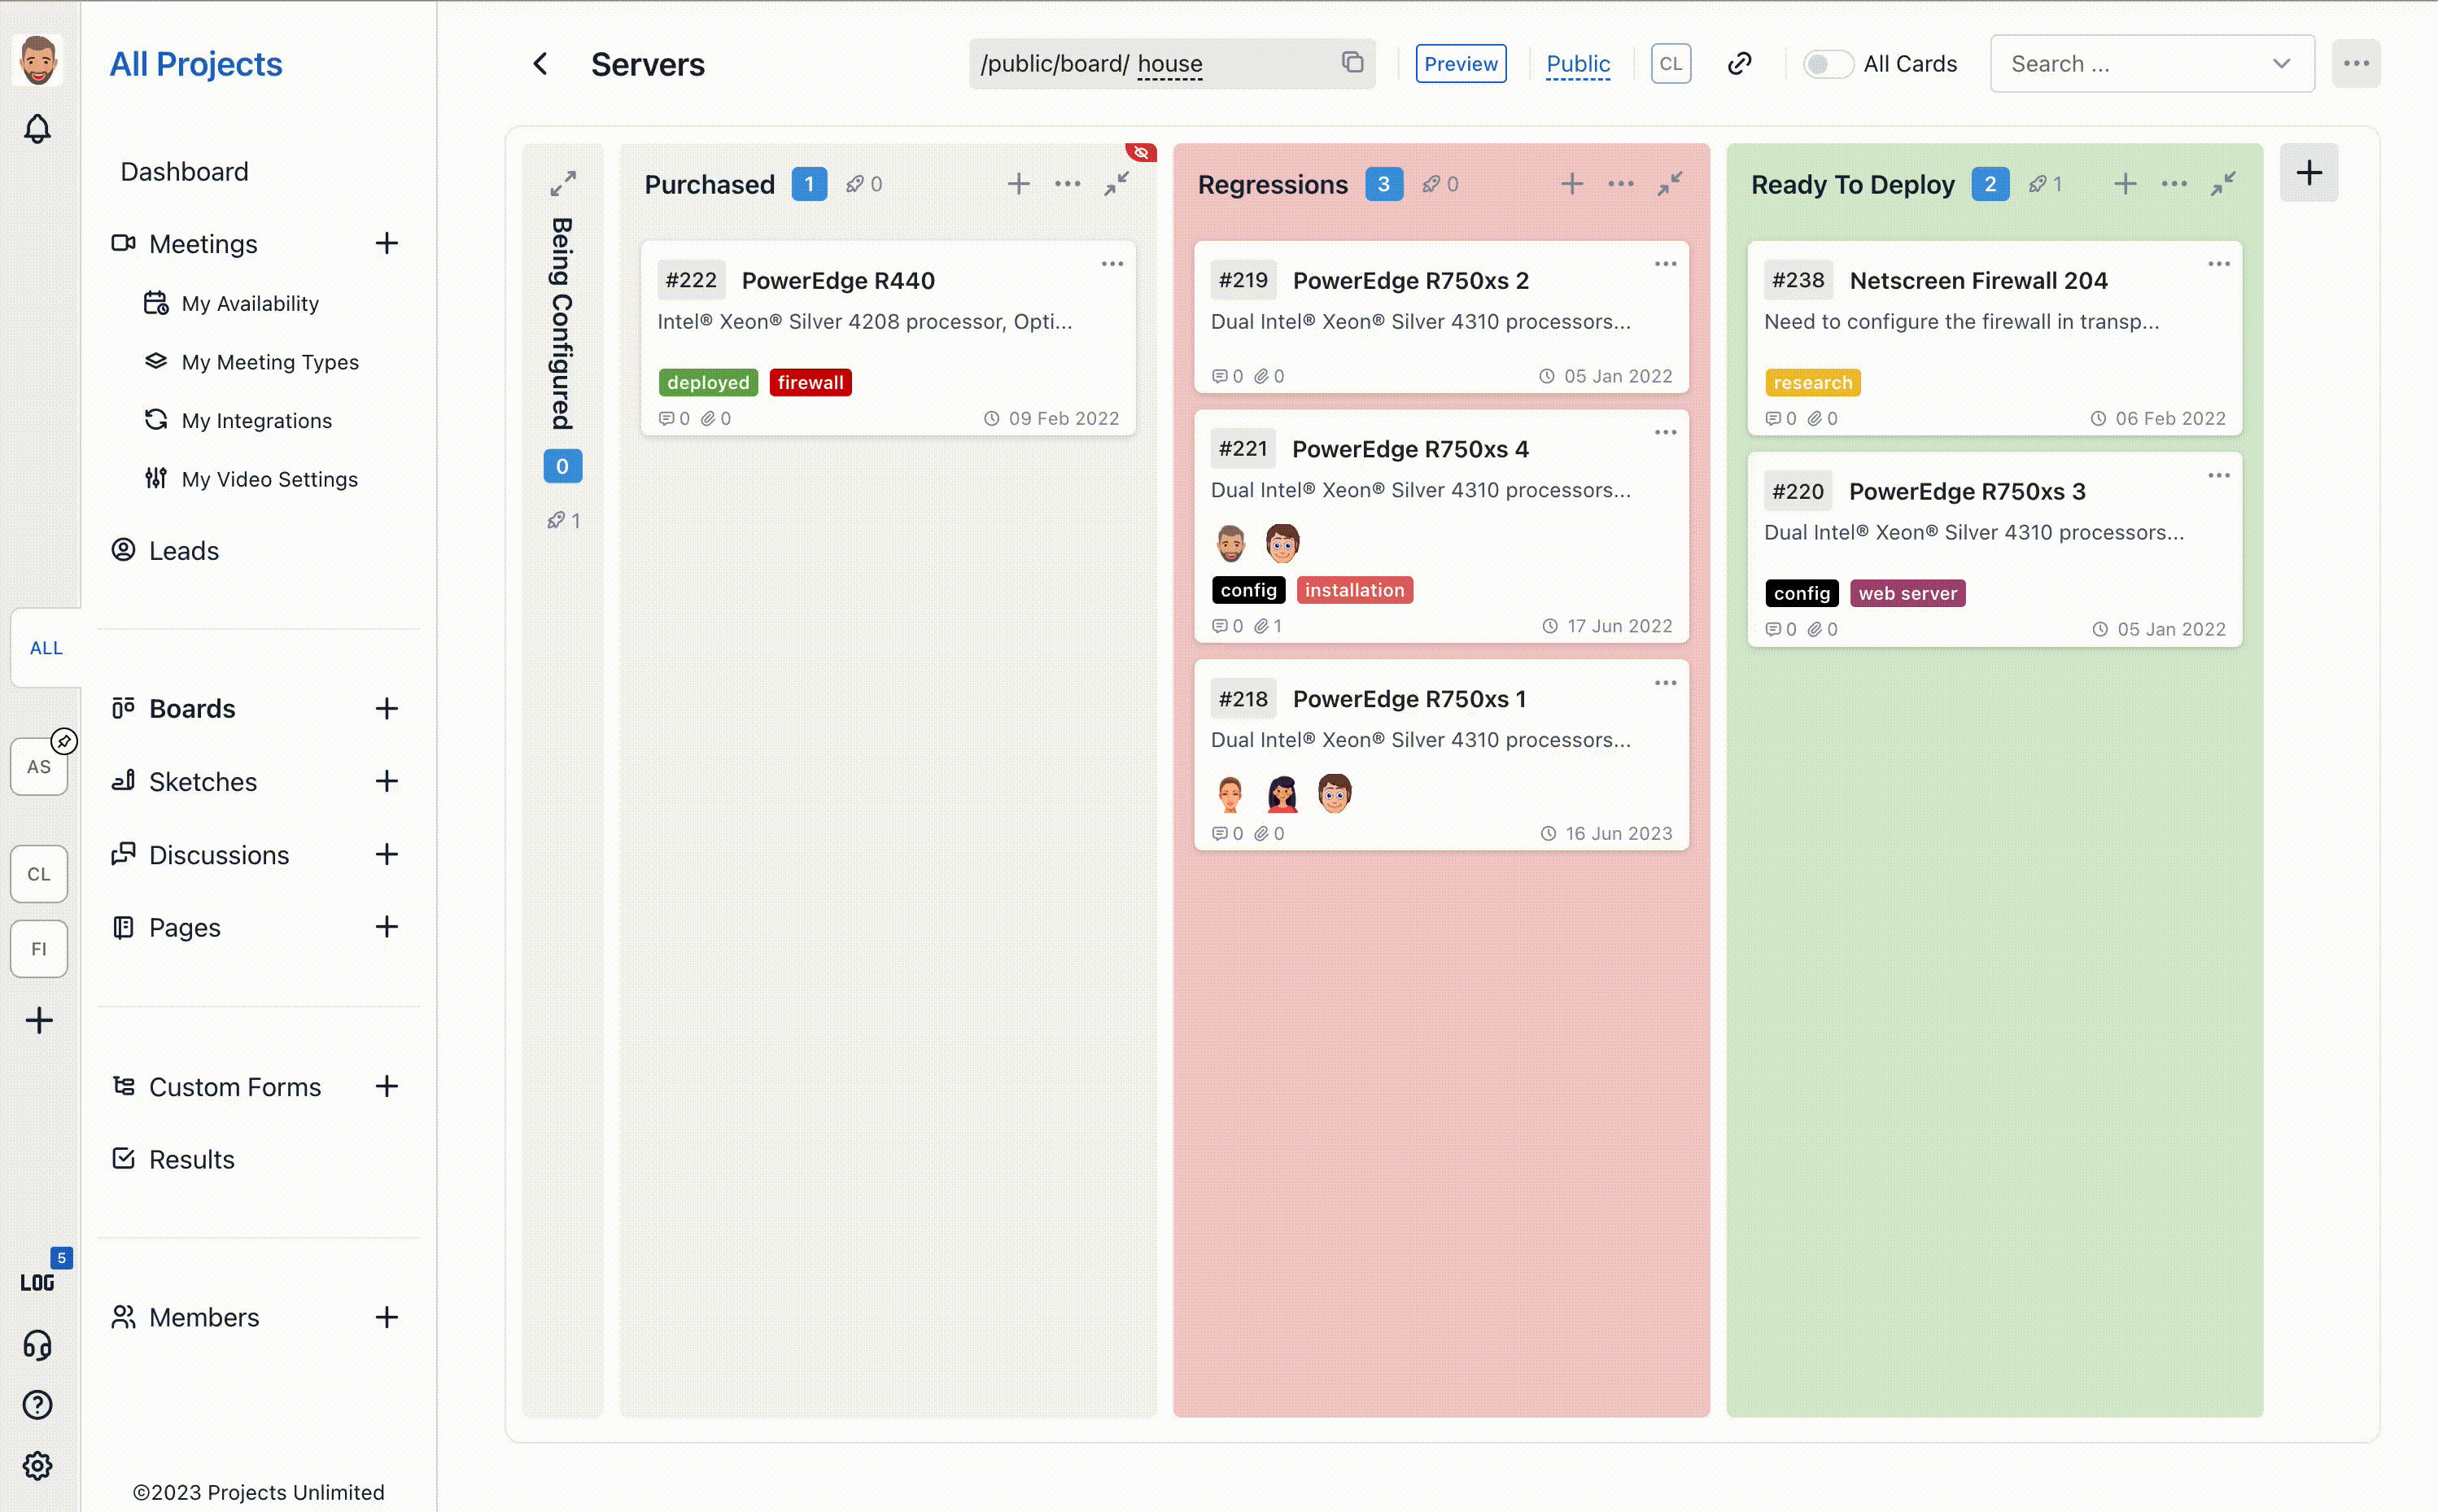Add card to Regressions column
This screenshot has height=1512, width=2438.
click(x=1571, y=184)
